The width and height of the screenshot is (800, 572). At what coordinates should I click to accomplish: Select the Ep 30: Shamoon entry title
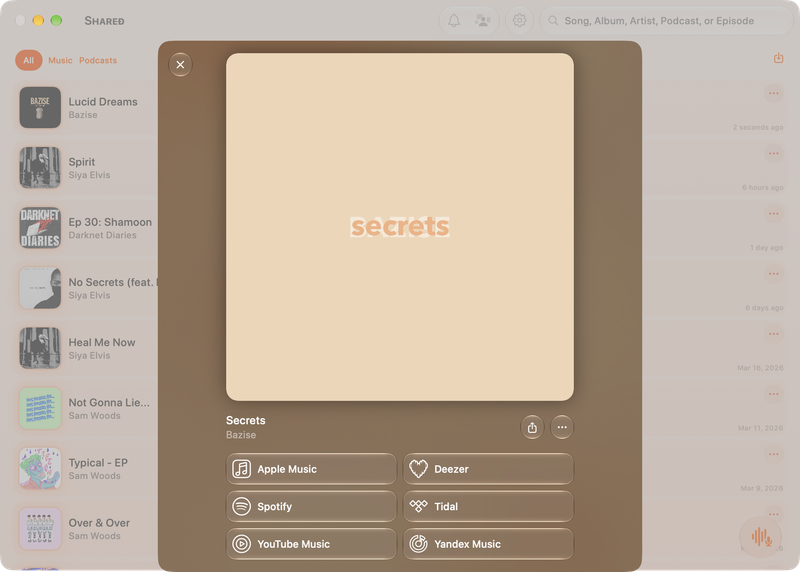tap(110, 222)
